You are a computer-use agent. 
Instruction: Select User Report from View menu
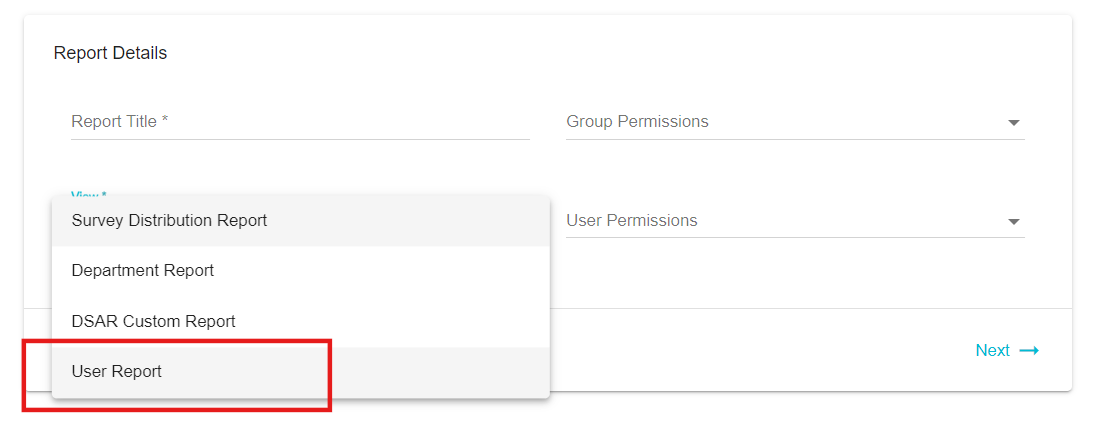(300, 371)
